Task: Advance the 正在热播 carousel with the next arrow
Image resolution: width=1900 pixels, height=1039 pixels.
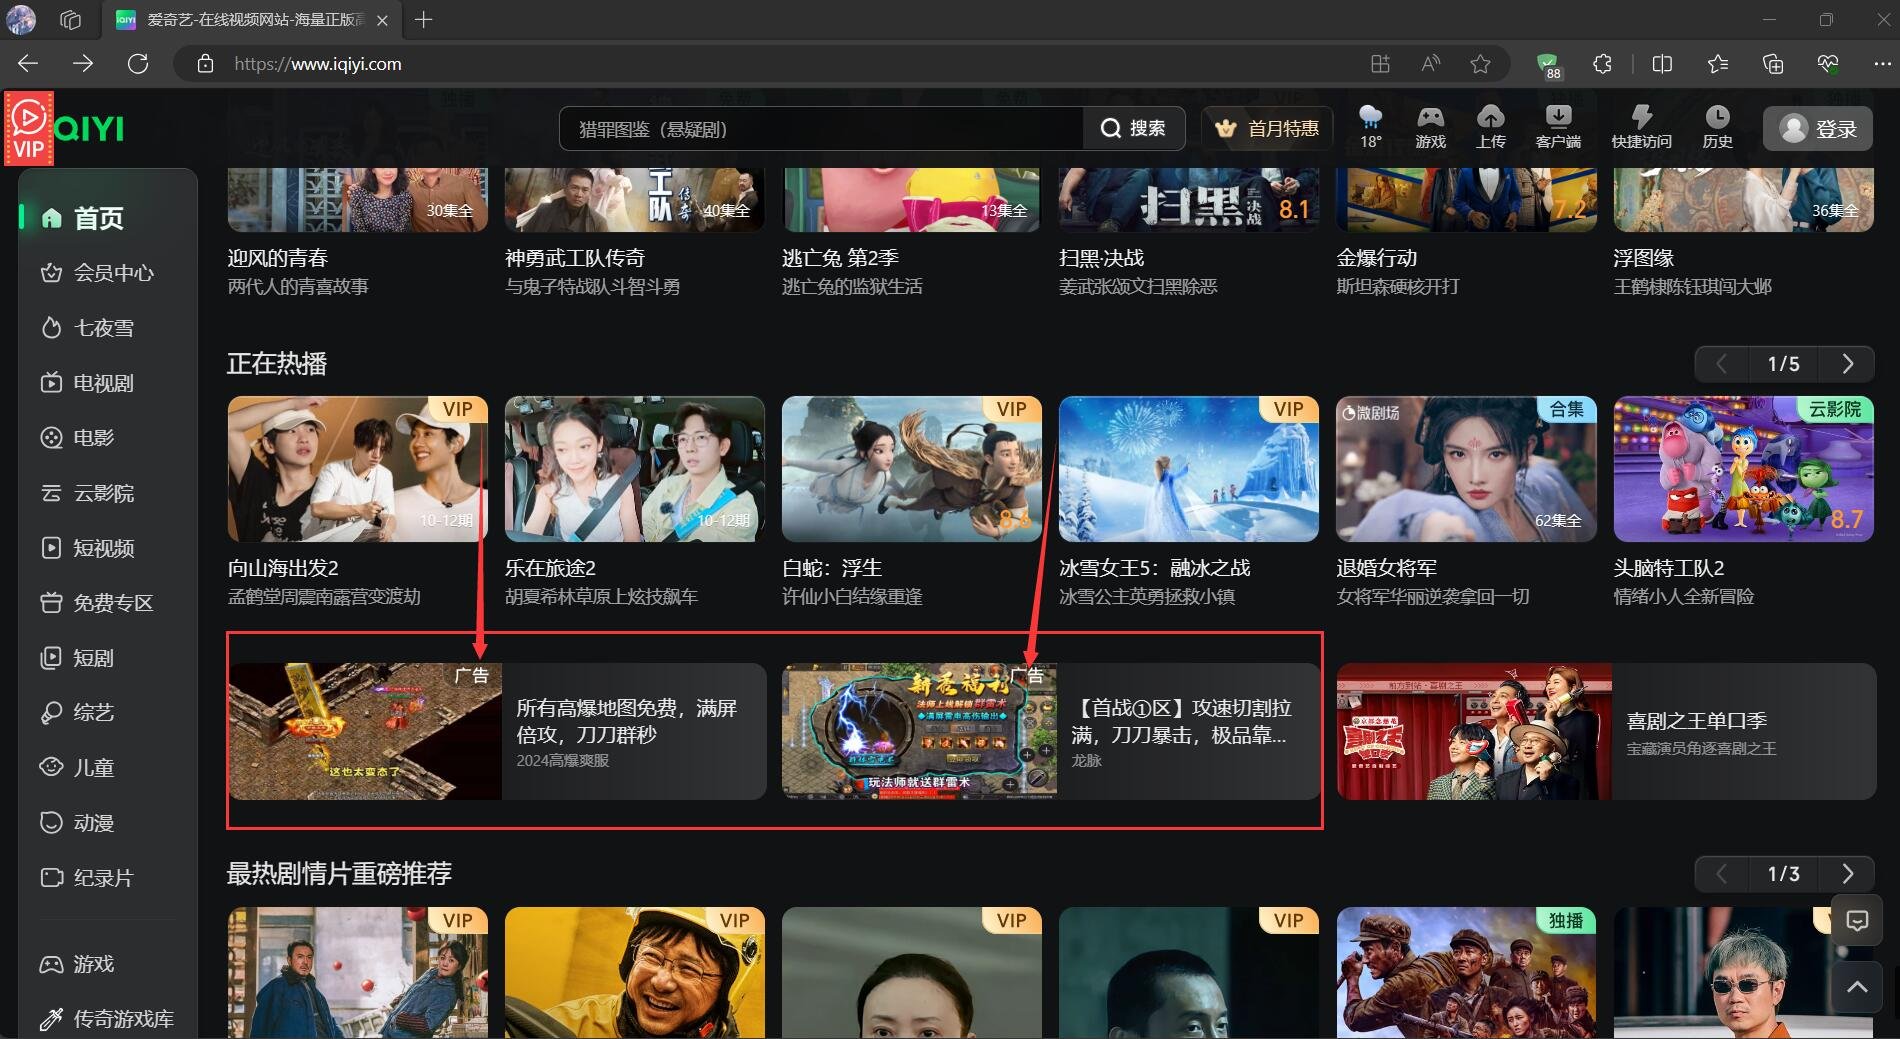Action: [1848, 364]
